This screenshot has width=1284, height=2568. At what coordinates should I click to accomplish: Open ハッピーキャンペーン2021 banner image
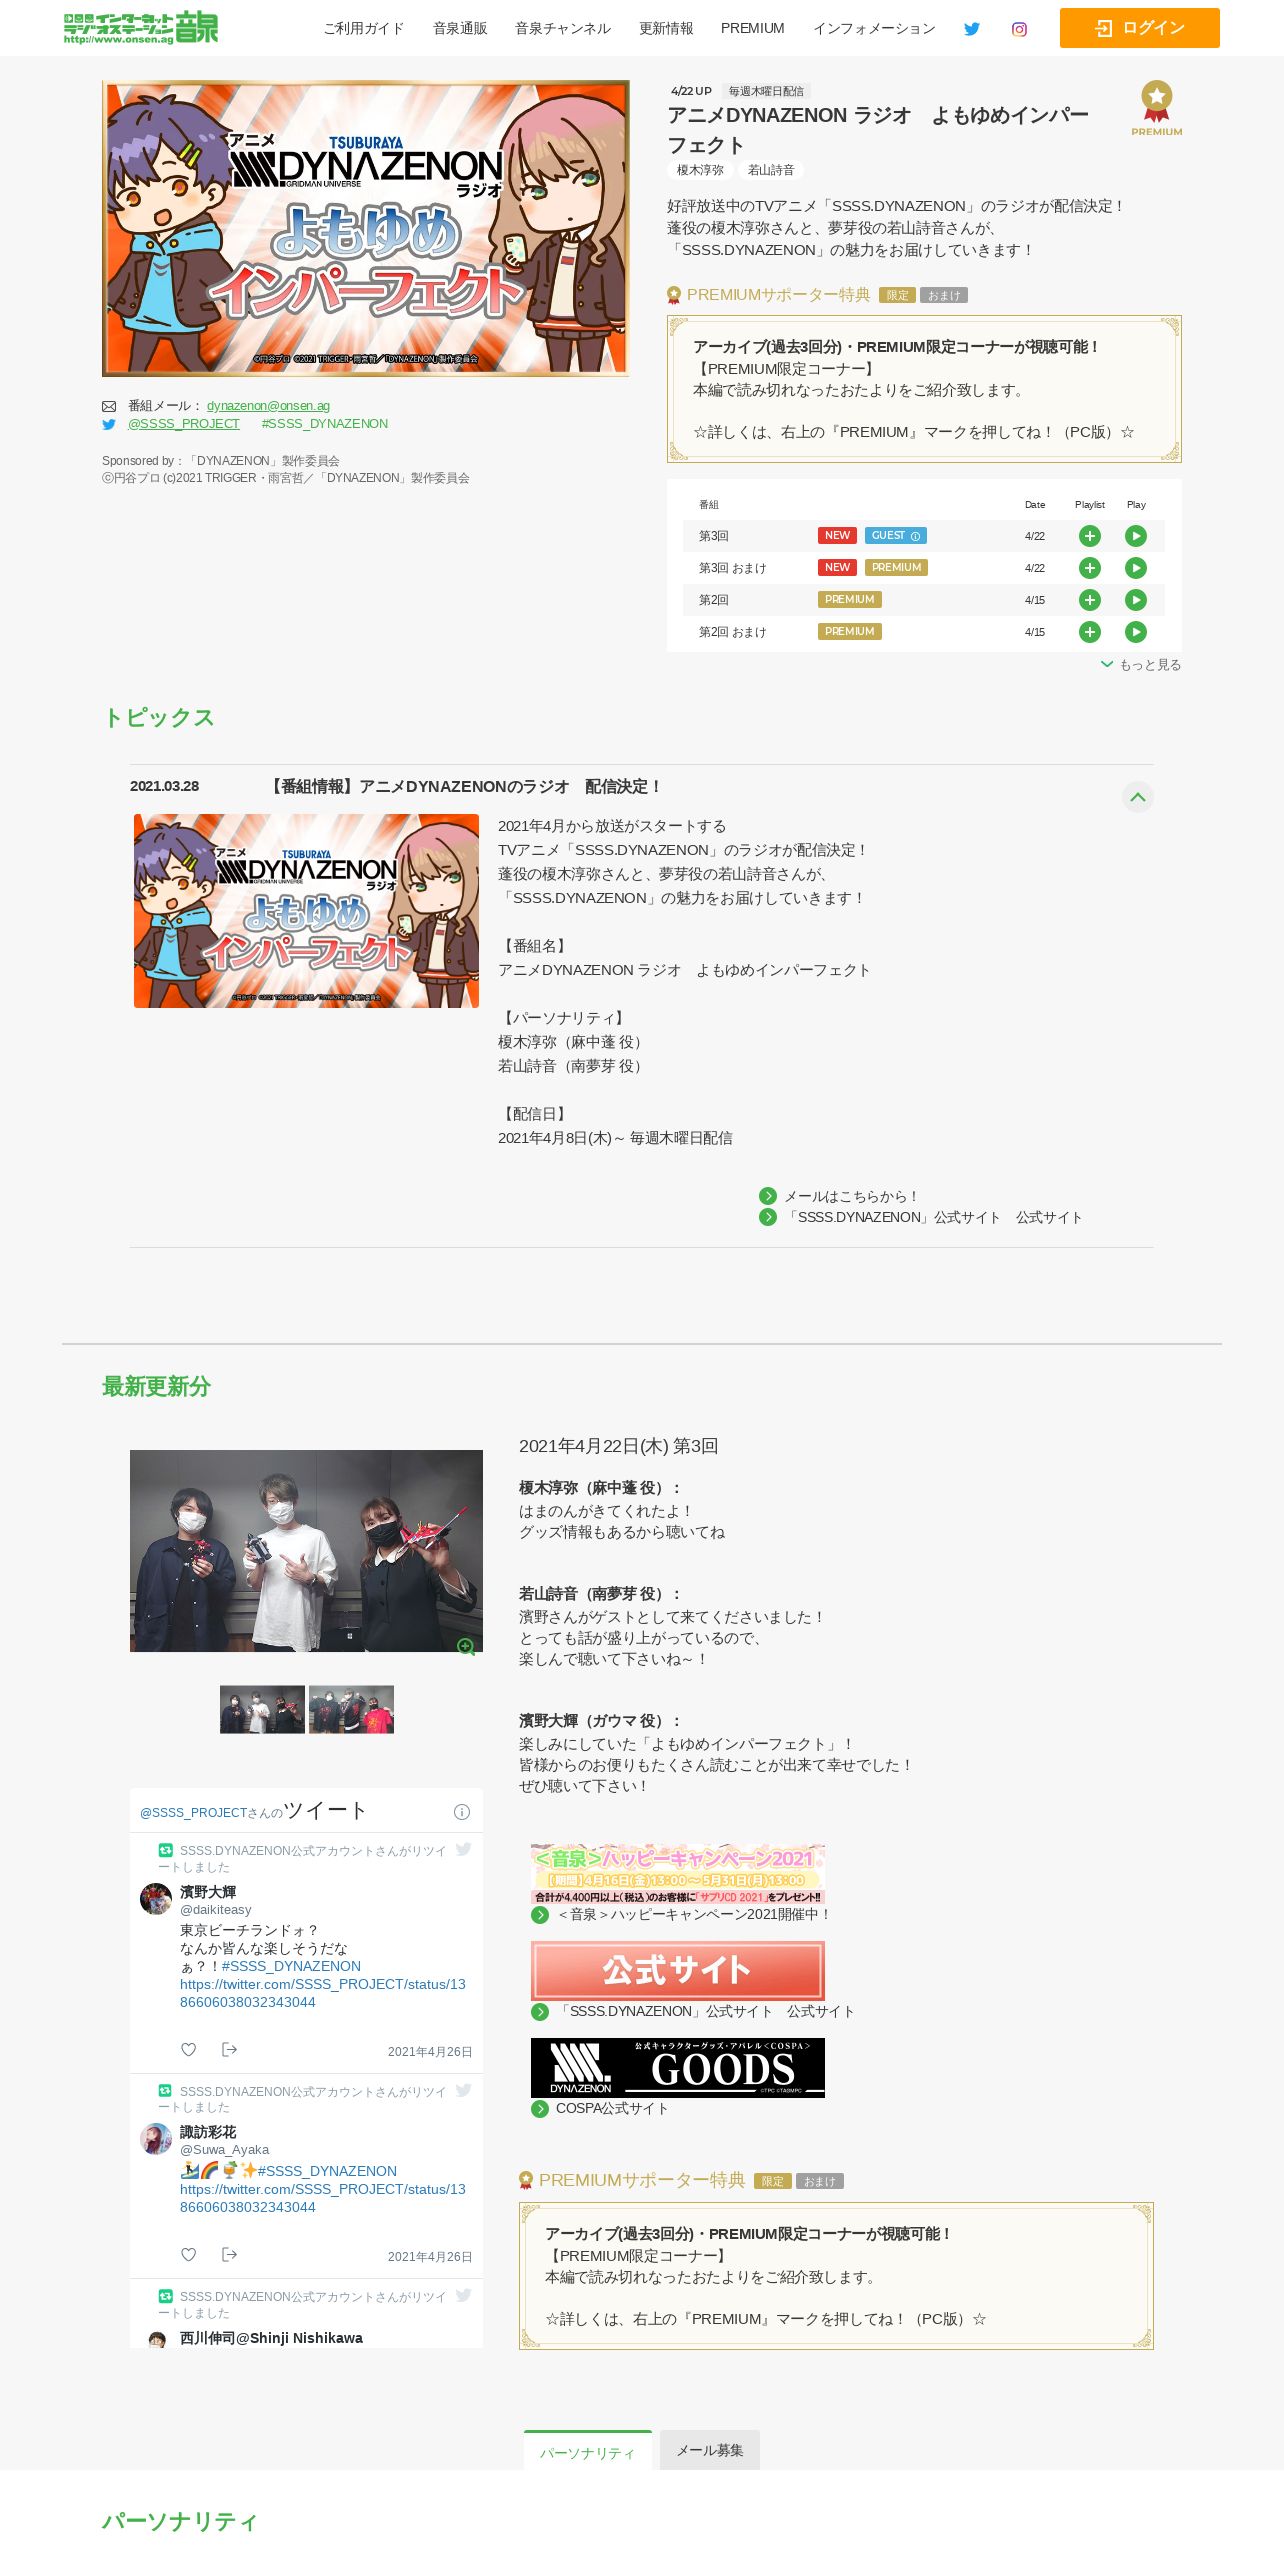[x=678, y=1874]
